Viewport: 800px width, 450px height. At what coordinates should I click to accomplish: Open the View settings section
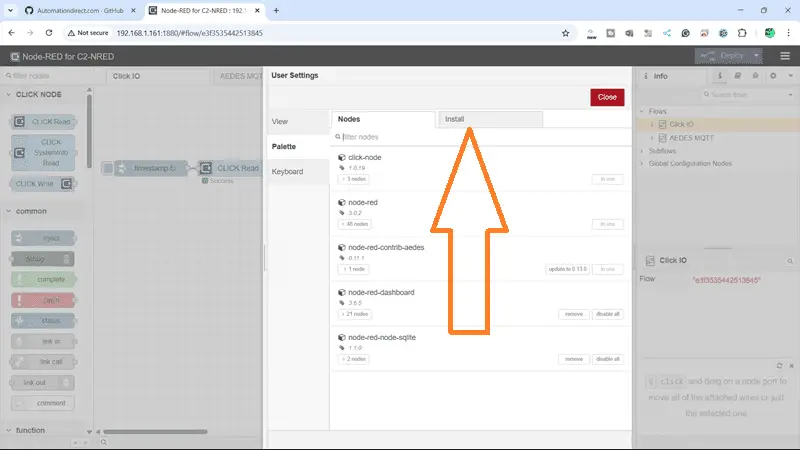click(298, 121)
